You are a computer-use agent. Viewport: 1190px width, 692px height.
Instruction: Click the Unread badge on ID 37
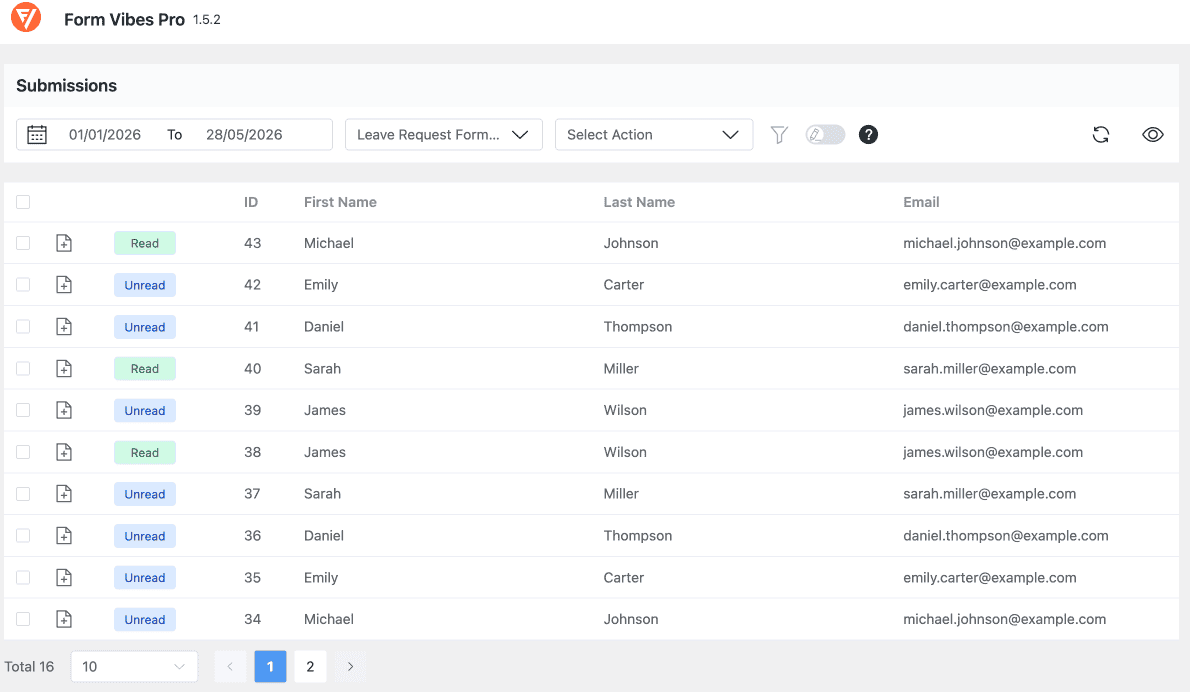point(145,494)
